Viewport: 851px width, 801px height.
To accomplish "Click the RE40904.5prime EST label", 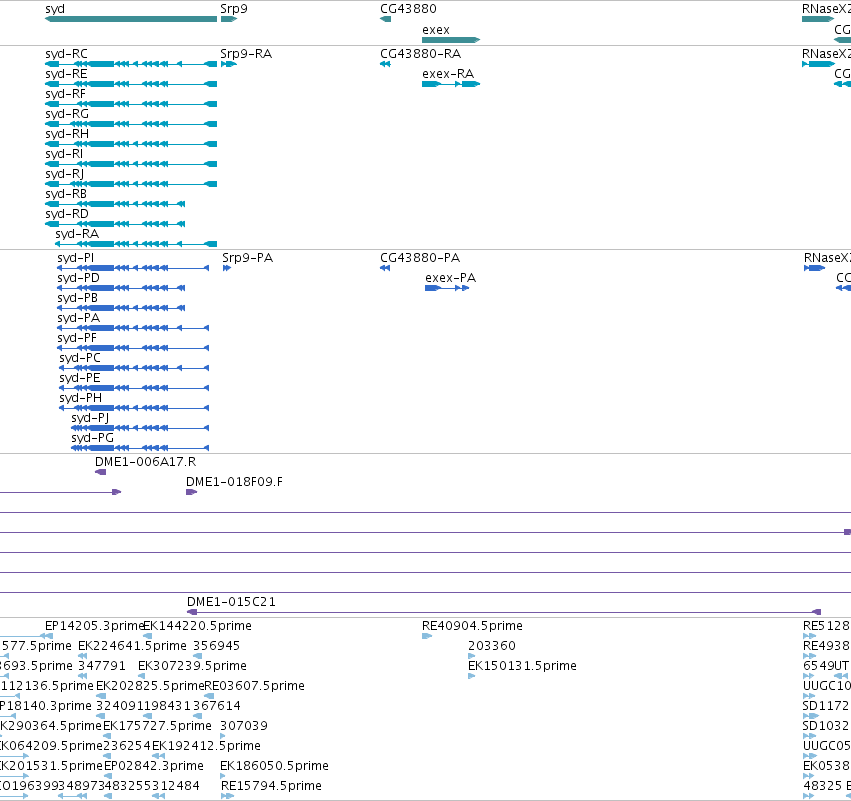I will pos(472,626).
